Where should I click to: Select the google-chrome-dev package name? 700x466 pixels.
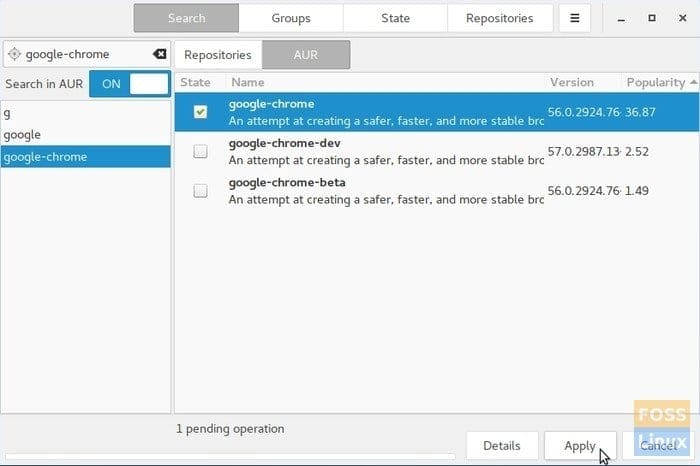284,143
